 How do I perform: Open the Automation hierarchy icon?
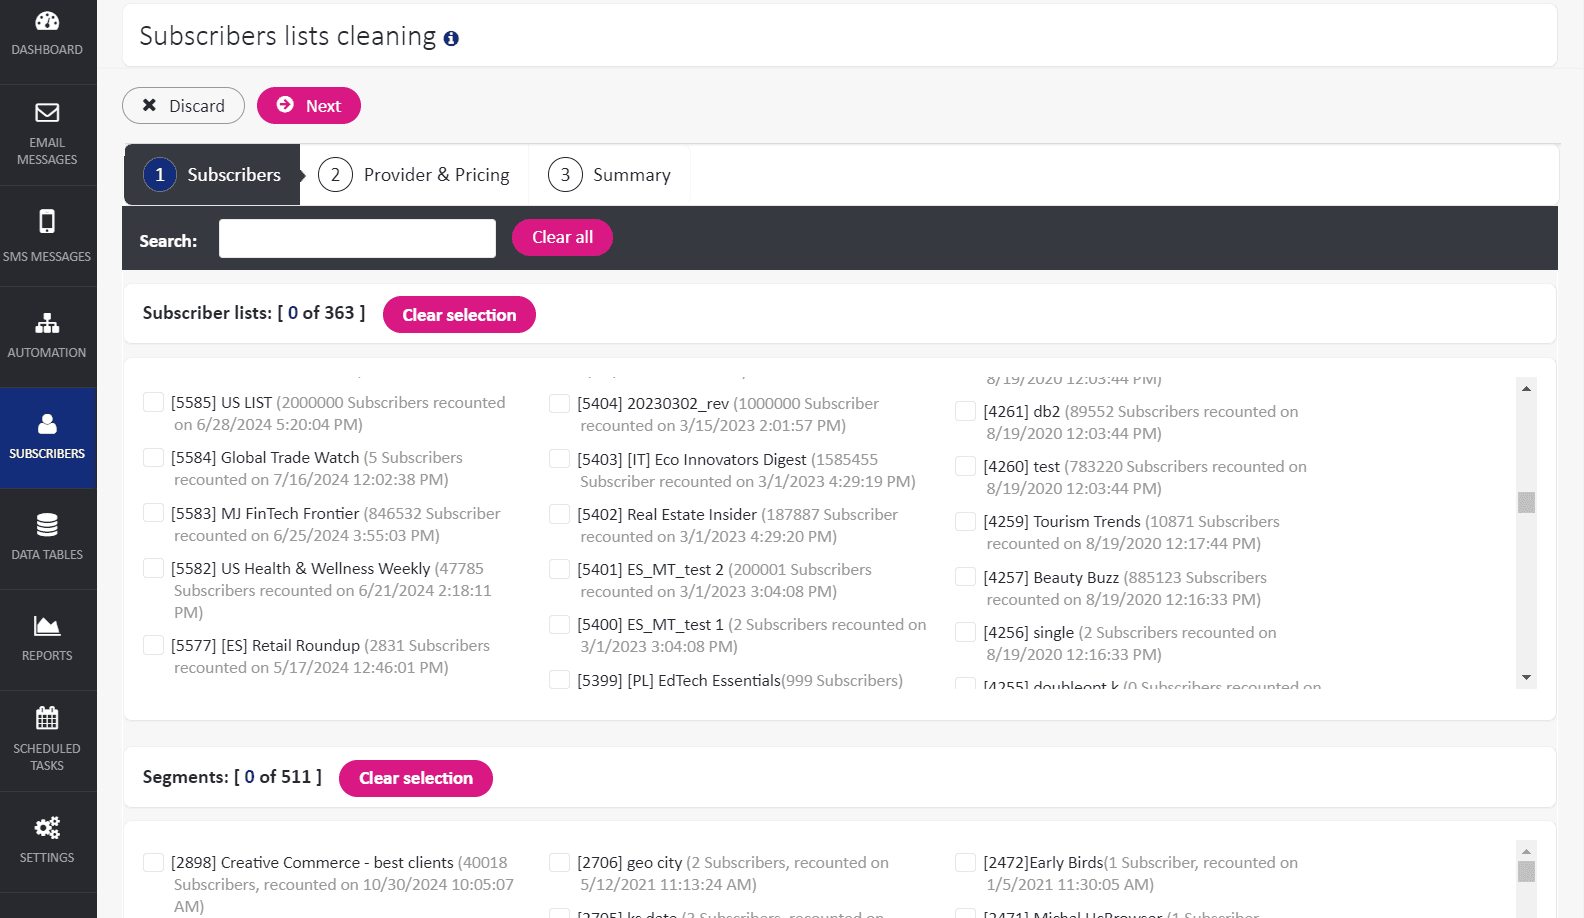coord(47,323)
